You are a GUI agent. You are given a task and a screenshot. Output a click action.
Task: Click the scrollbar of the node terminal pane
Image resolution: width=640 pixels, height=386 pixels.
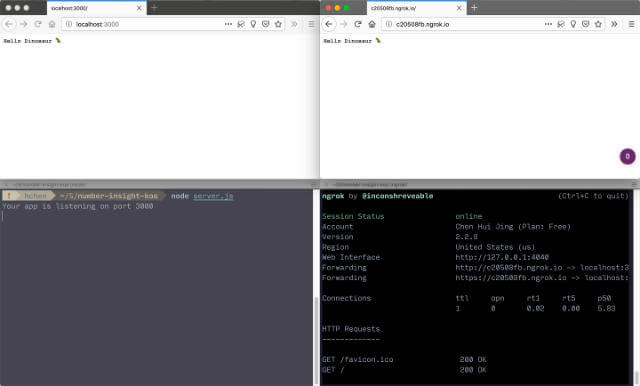[x=316, y=341]
